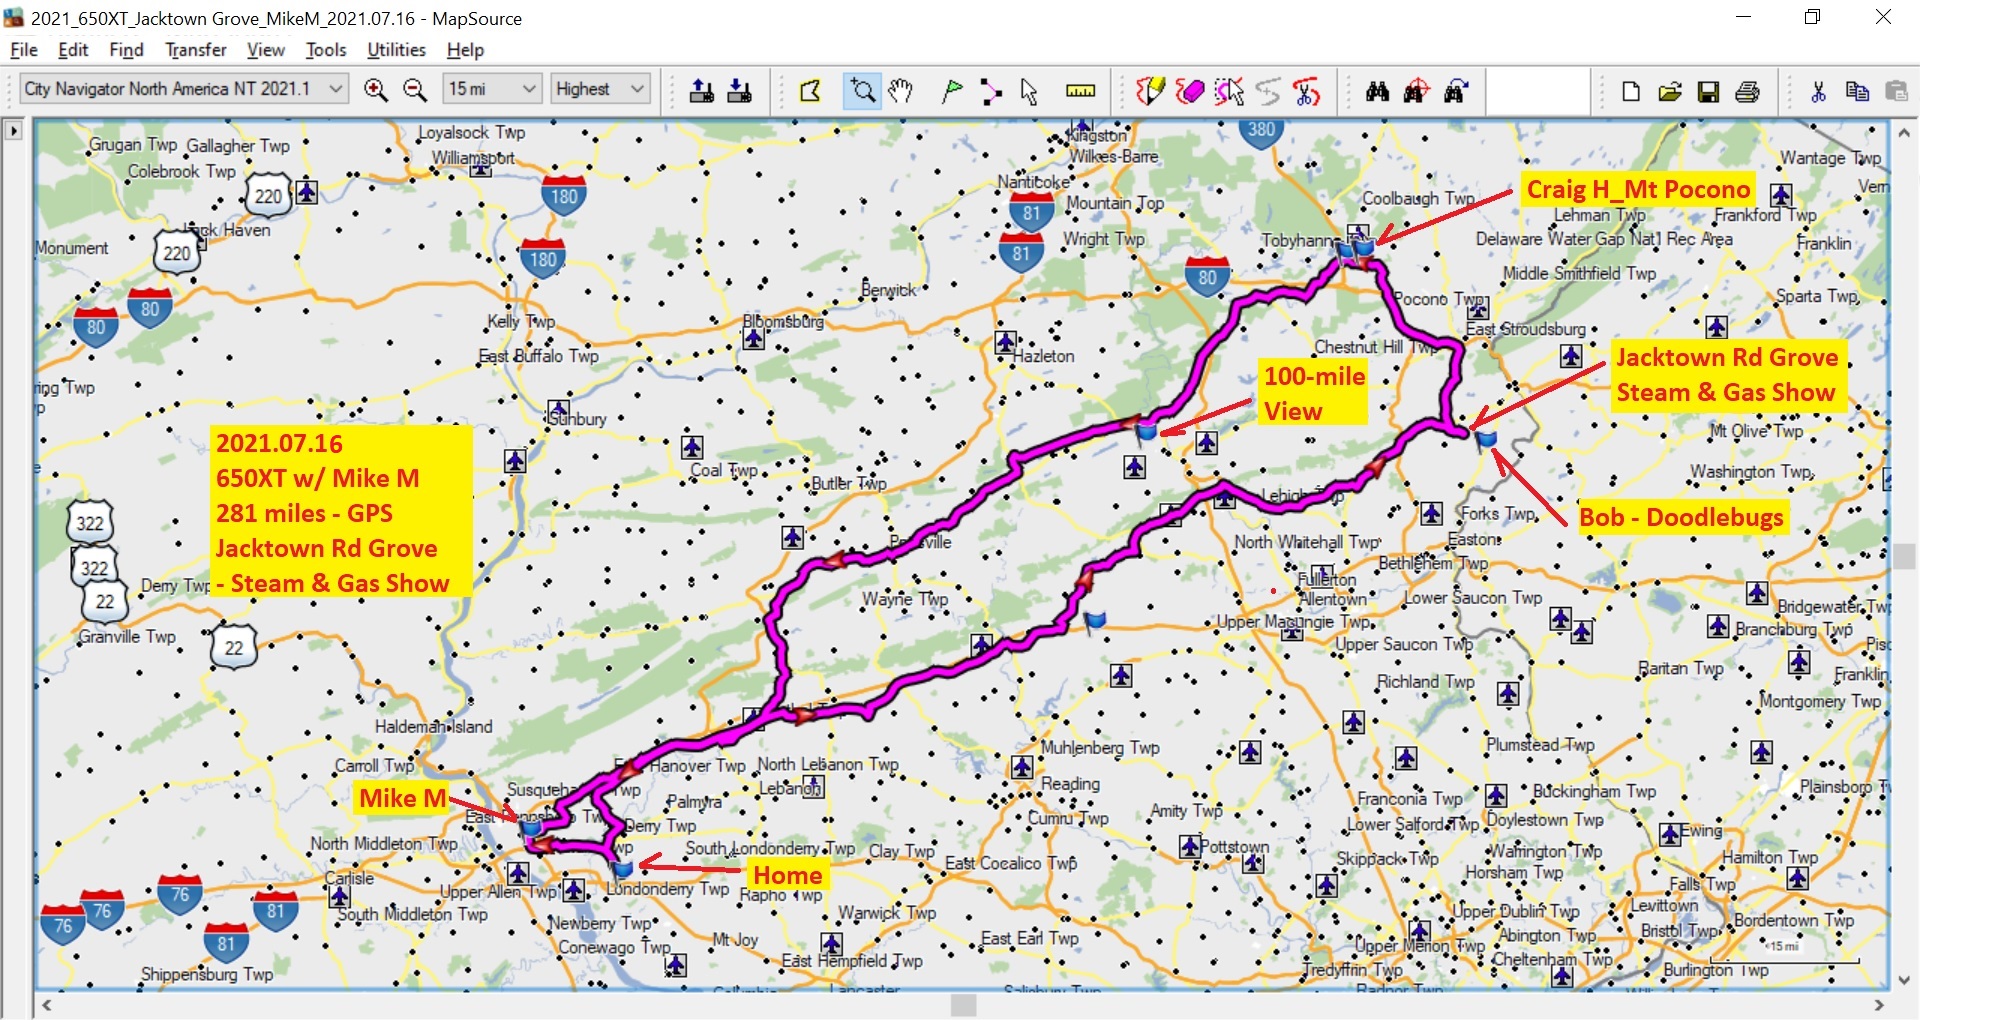Activate the Zoom tool in the toolbar
The width and height of the screenshot is (2000, 1020).
[861, 91]
